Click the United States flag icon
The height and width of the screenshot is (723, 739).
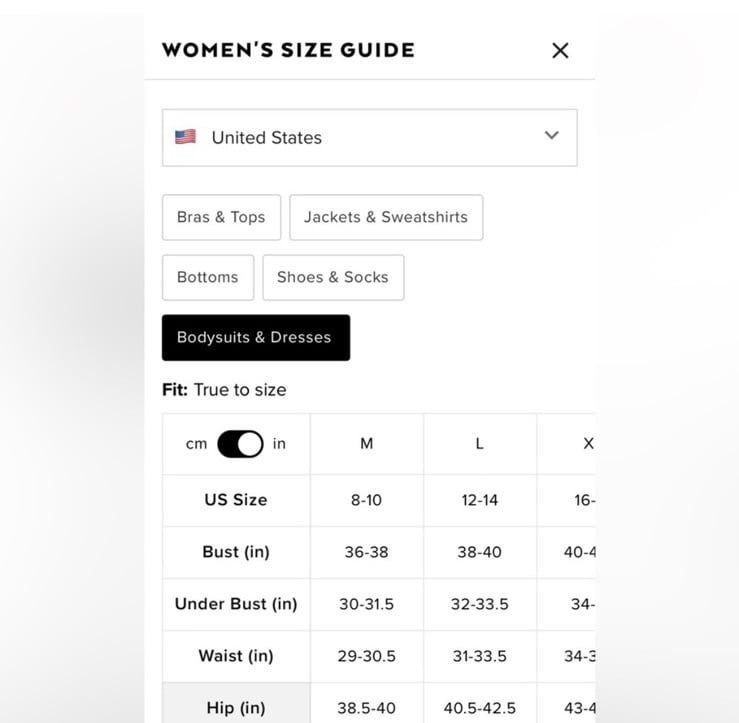(185, 137)
